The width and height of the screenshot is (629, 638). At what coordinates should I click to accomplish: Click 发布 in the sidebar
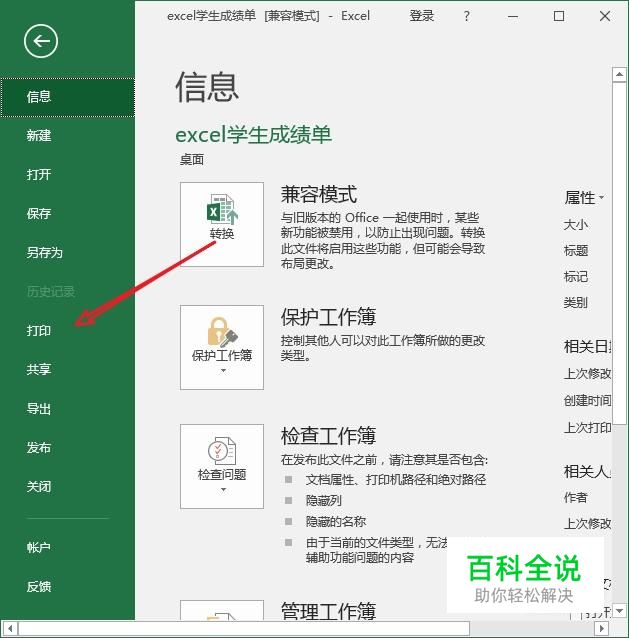tap(68, 448)
